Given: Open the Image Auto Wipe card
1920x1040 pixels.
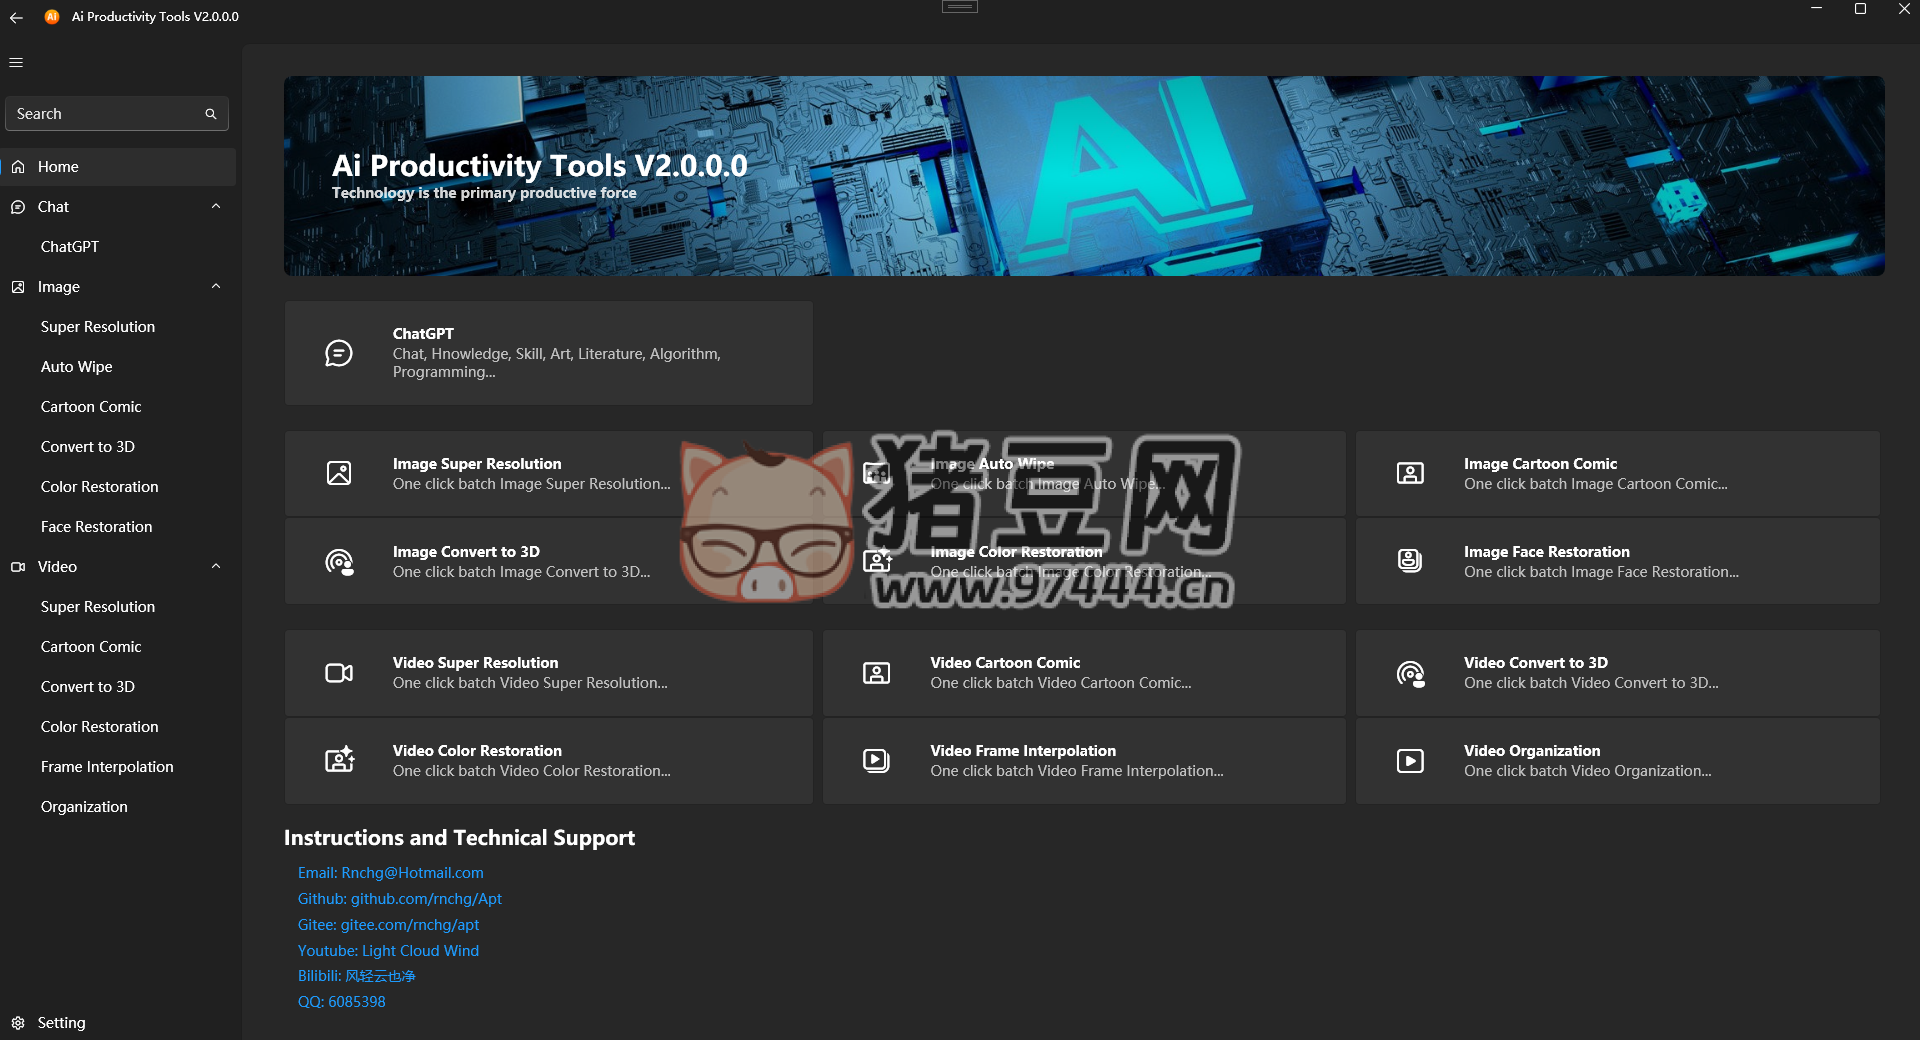Looking at the screenshot, I should (x=1084, y=473).
